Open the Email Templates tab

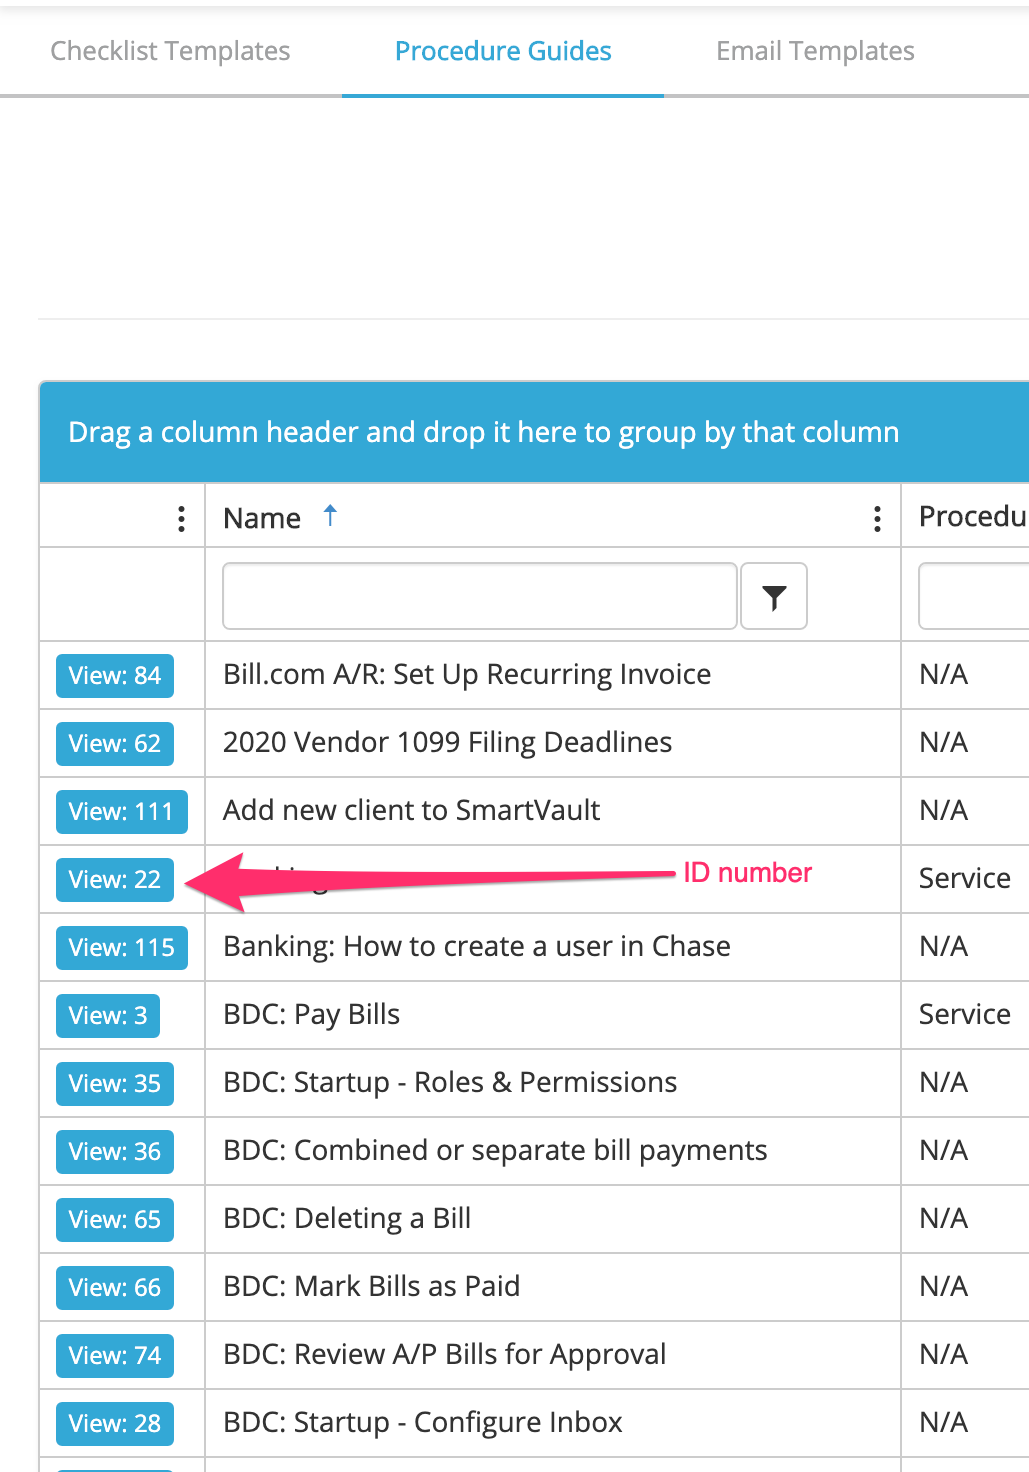(x=815, y=51)
